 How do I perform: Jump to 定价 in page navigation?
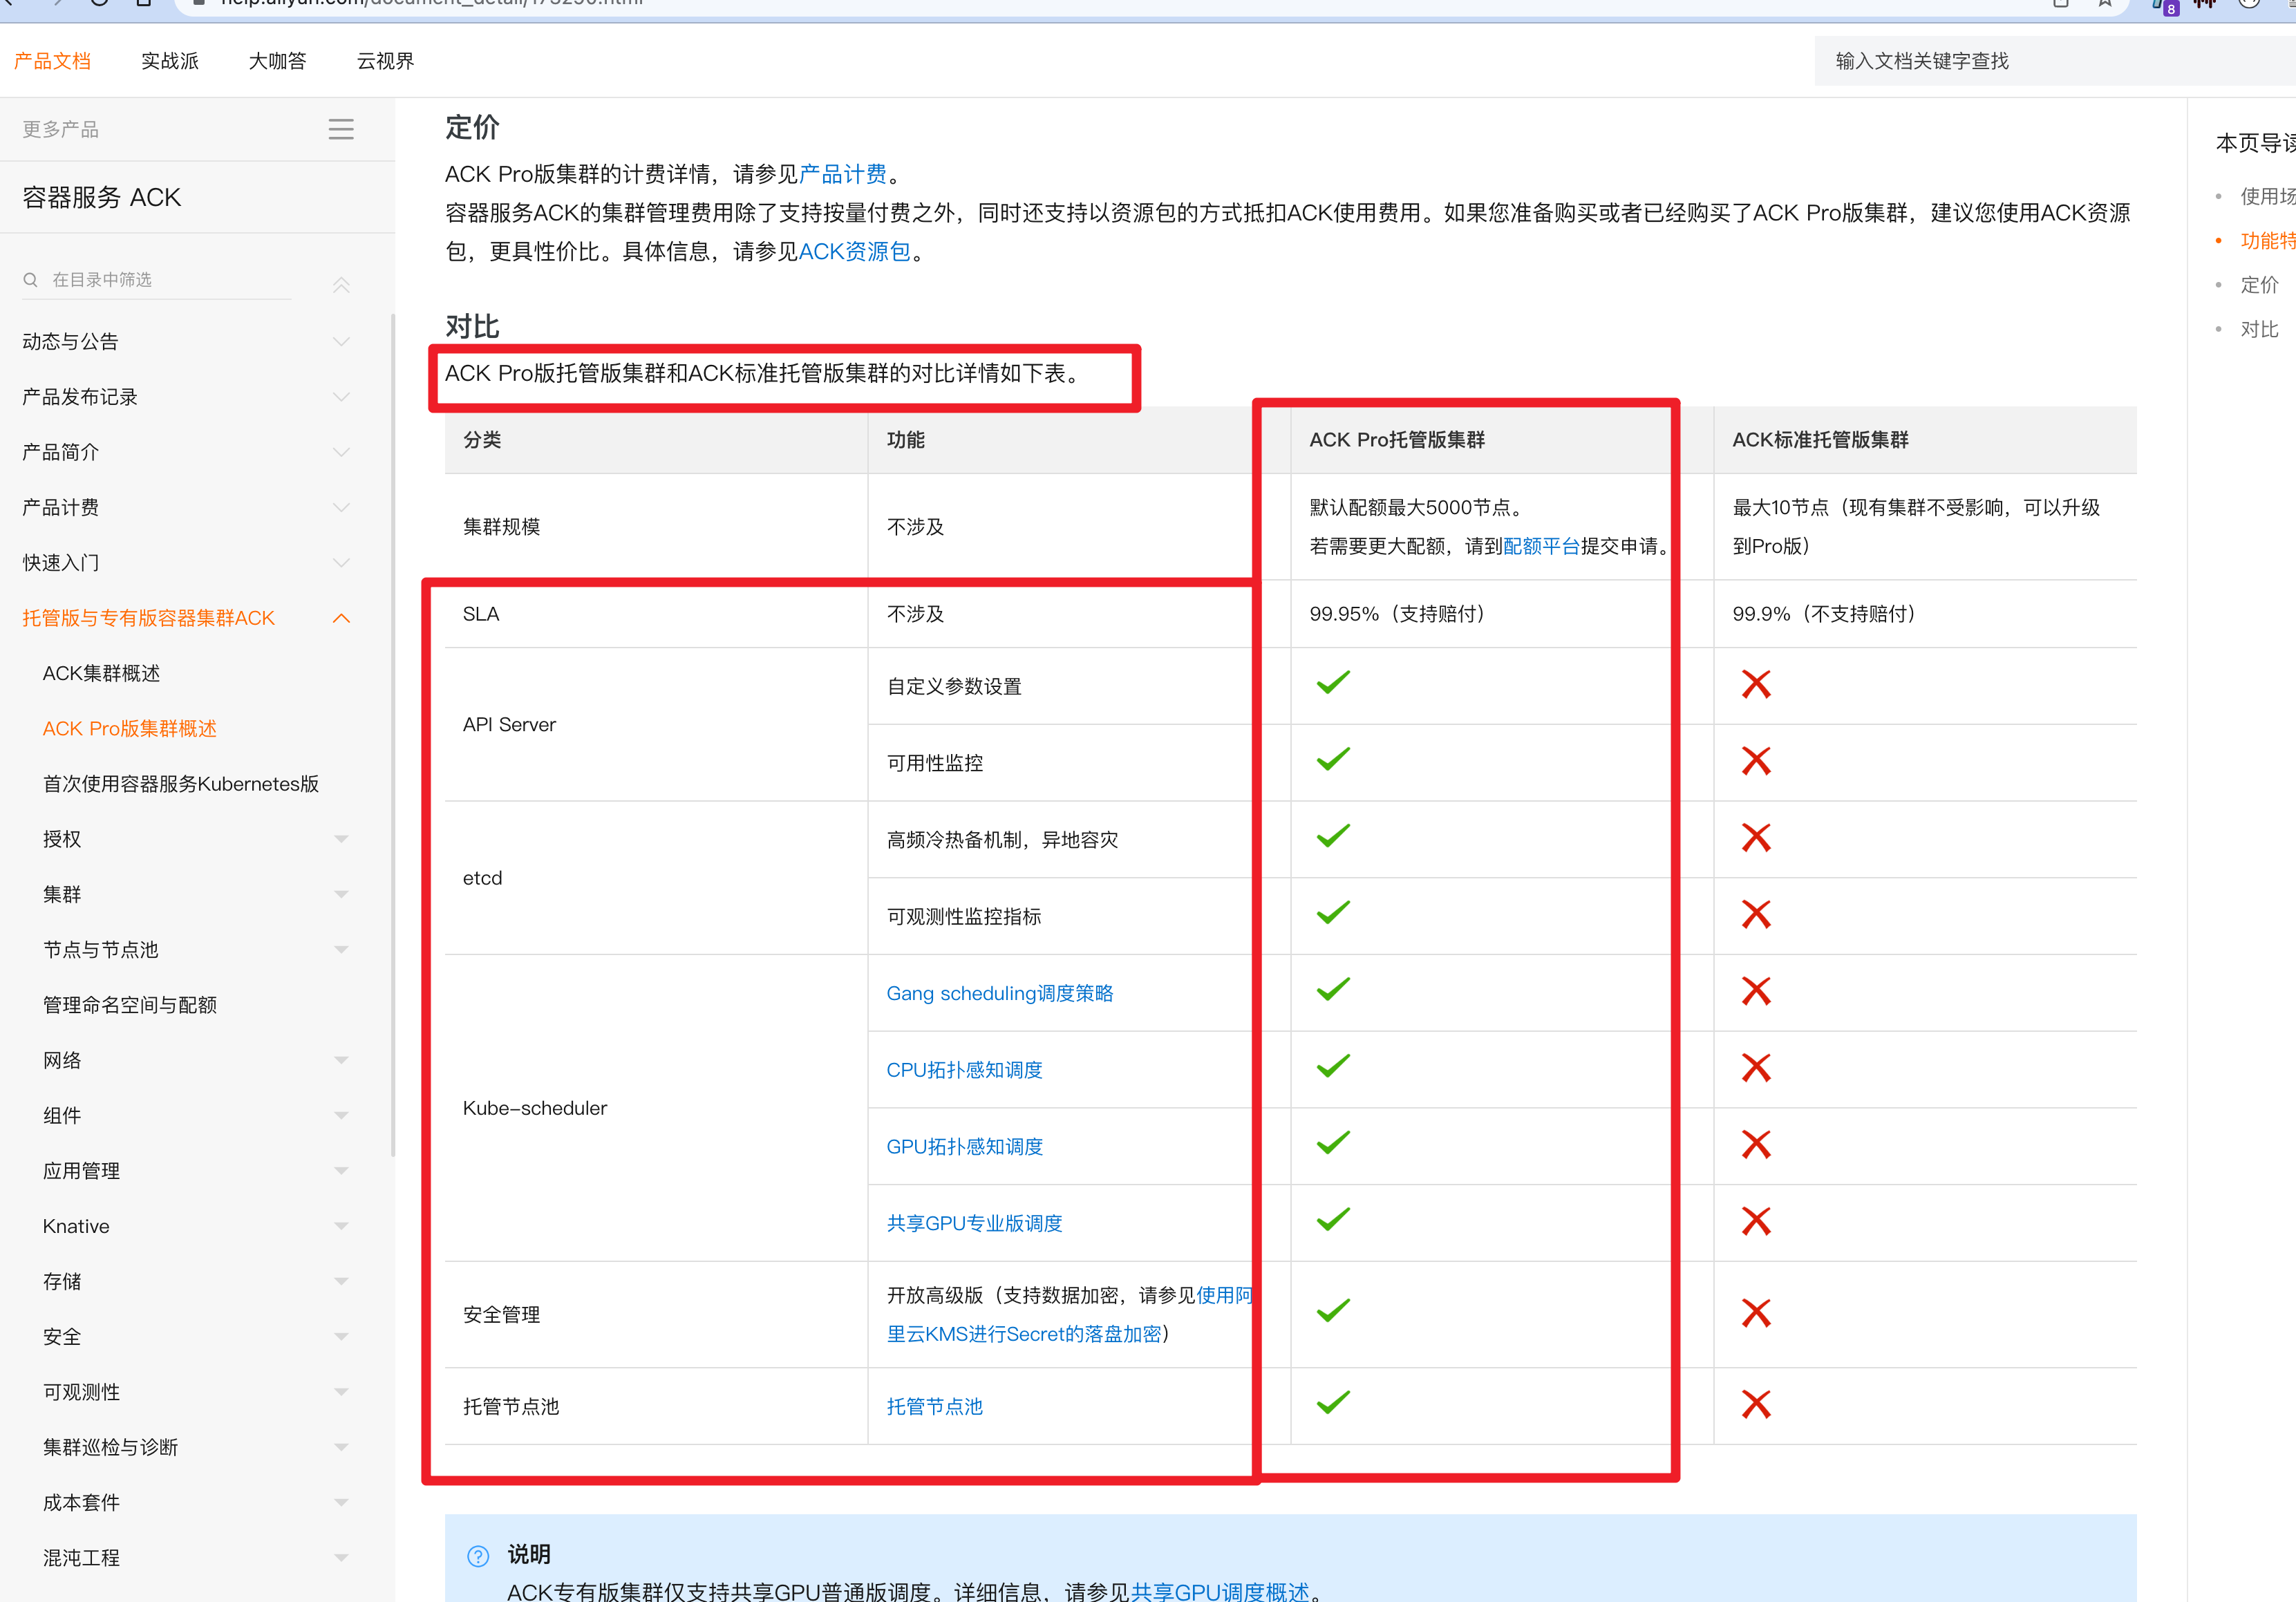2259,285
